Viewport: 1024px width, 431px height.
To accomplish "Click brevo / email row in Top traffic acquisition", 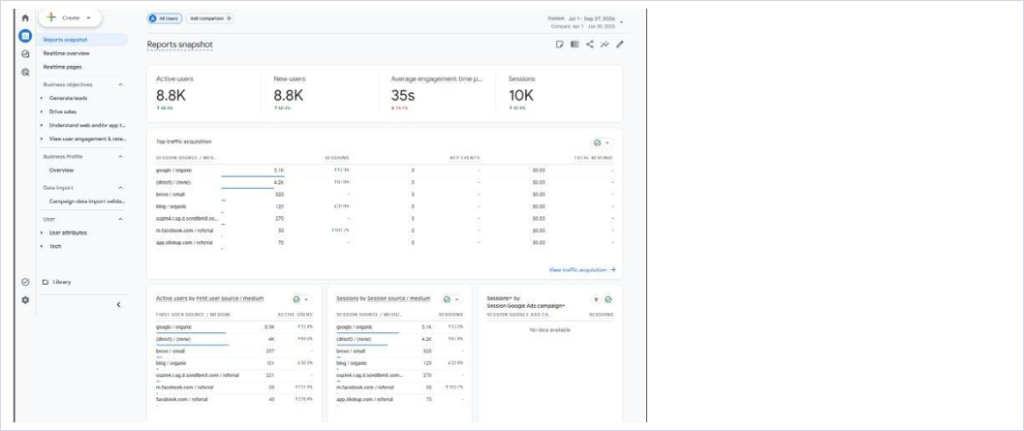I will click(384, 195).
